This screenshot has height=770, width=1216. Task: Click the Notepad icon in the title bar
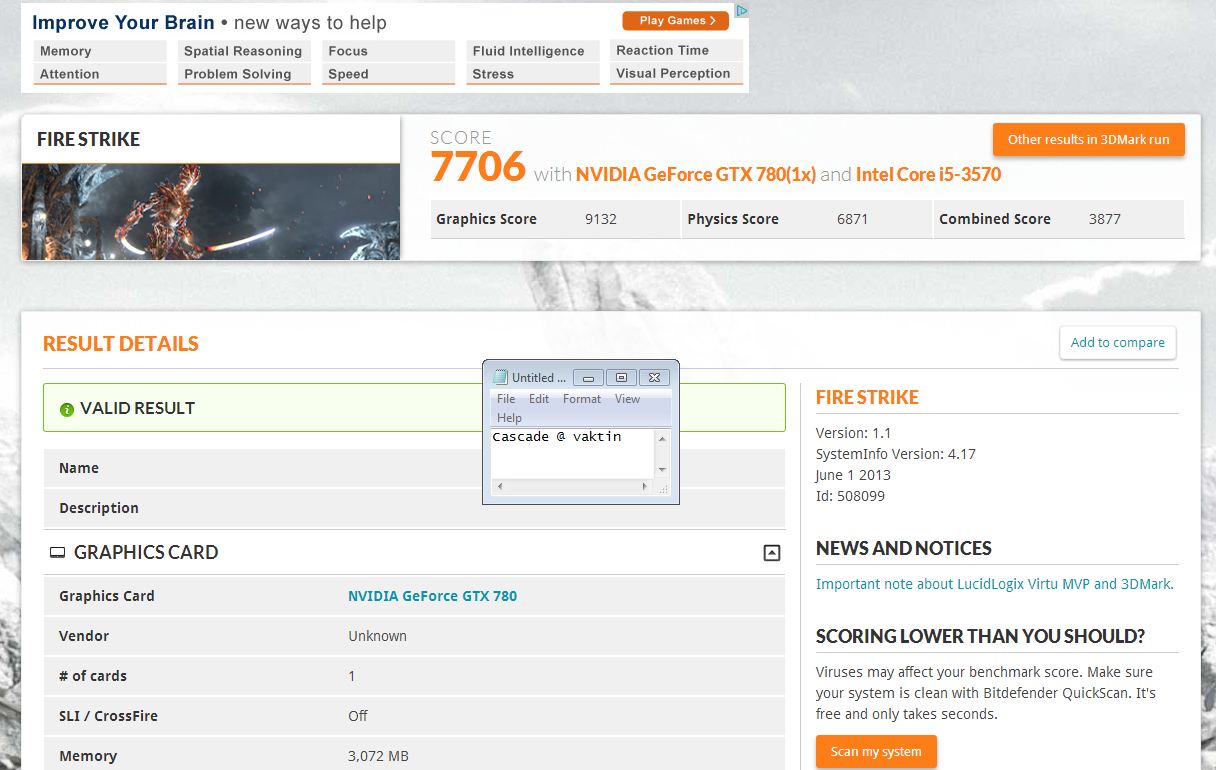(x=500, y=377)
